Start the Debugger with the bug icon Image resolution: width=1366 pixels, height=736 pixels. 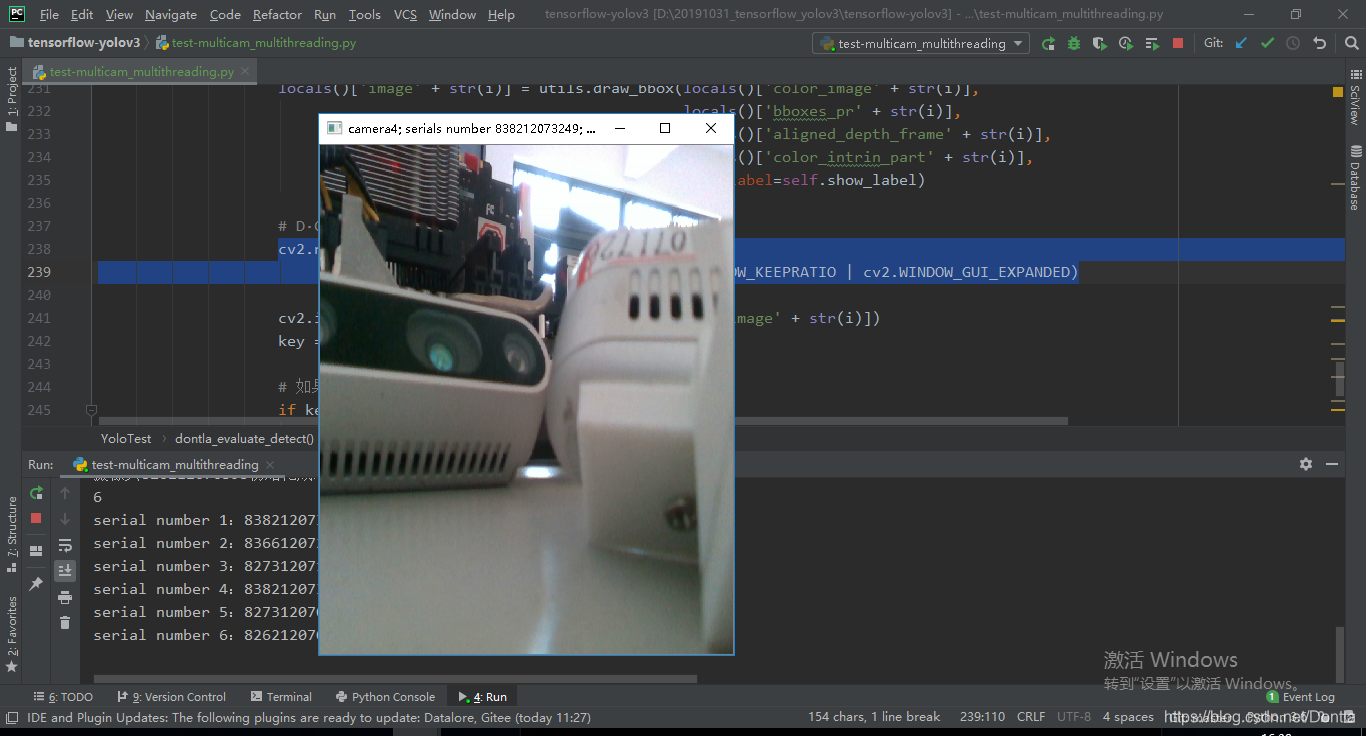click(x=1074, y=42)
